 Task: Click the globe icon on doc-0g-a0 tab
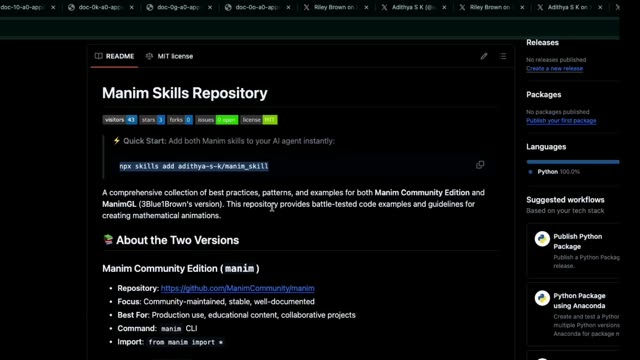coord(150,7)
